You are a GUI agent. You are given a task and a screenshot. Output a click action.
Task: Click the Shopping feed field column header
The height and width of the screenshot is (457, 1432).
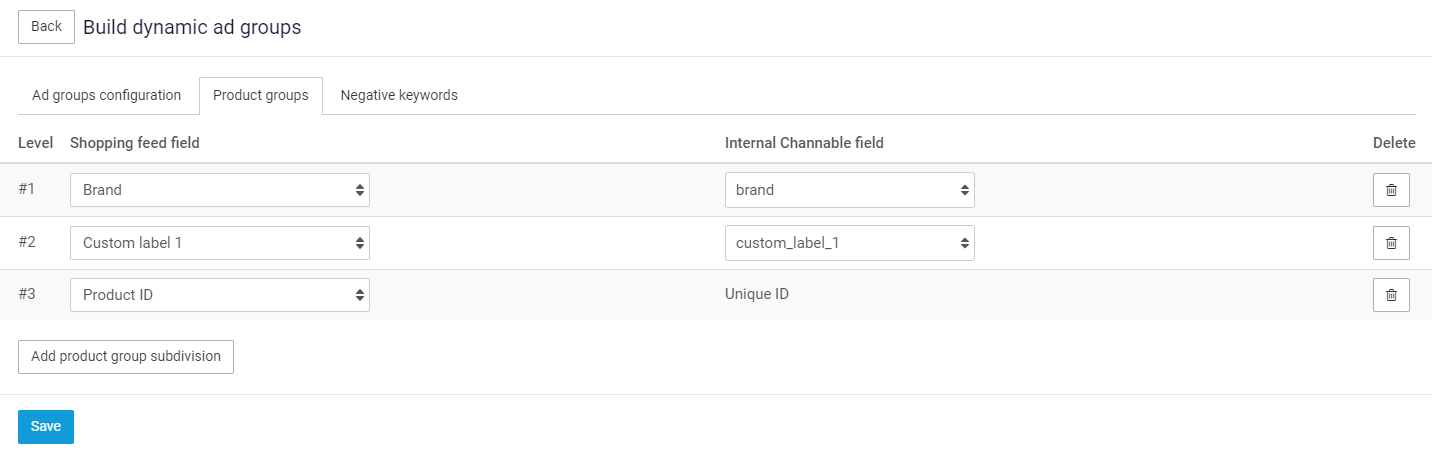pyautogui.click(x=135, y=143)
